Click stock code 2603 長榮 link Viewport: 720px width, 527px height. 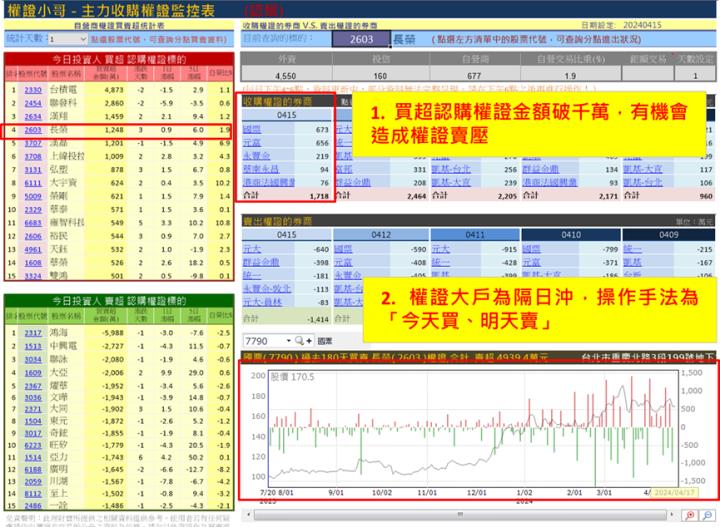tap(33, 130)
